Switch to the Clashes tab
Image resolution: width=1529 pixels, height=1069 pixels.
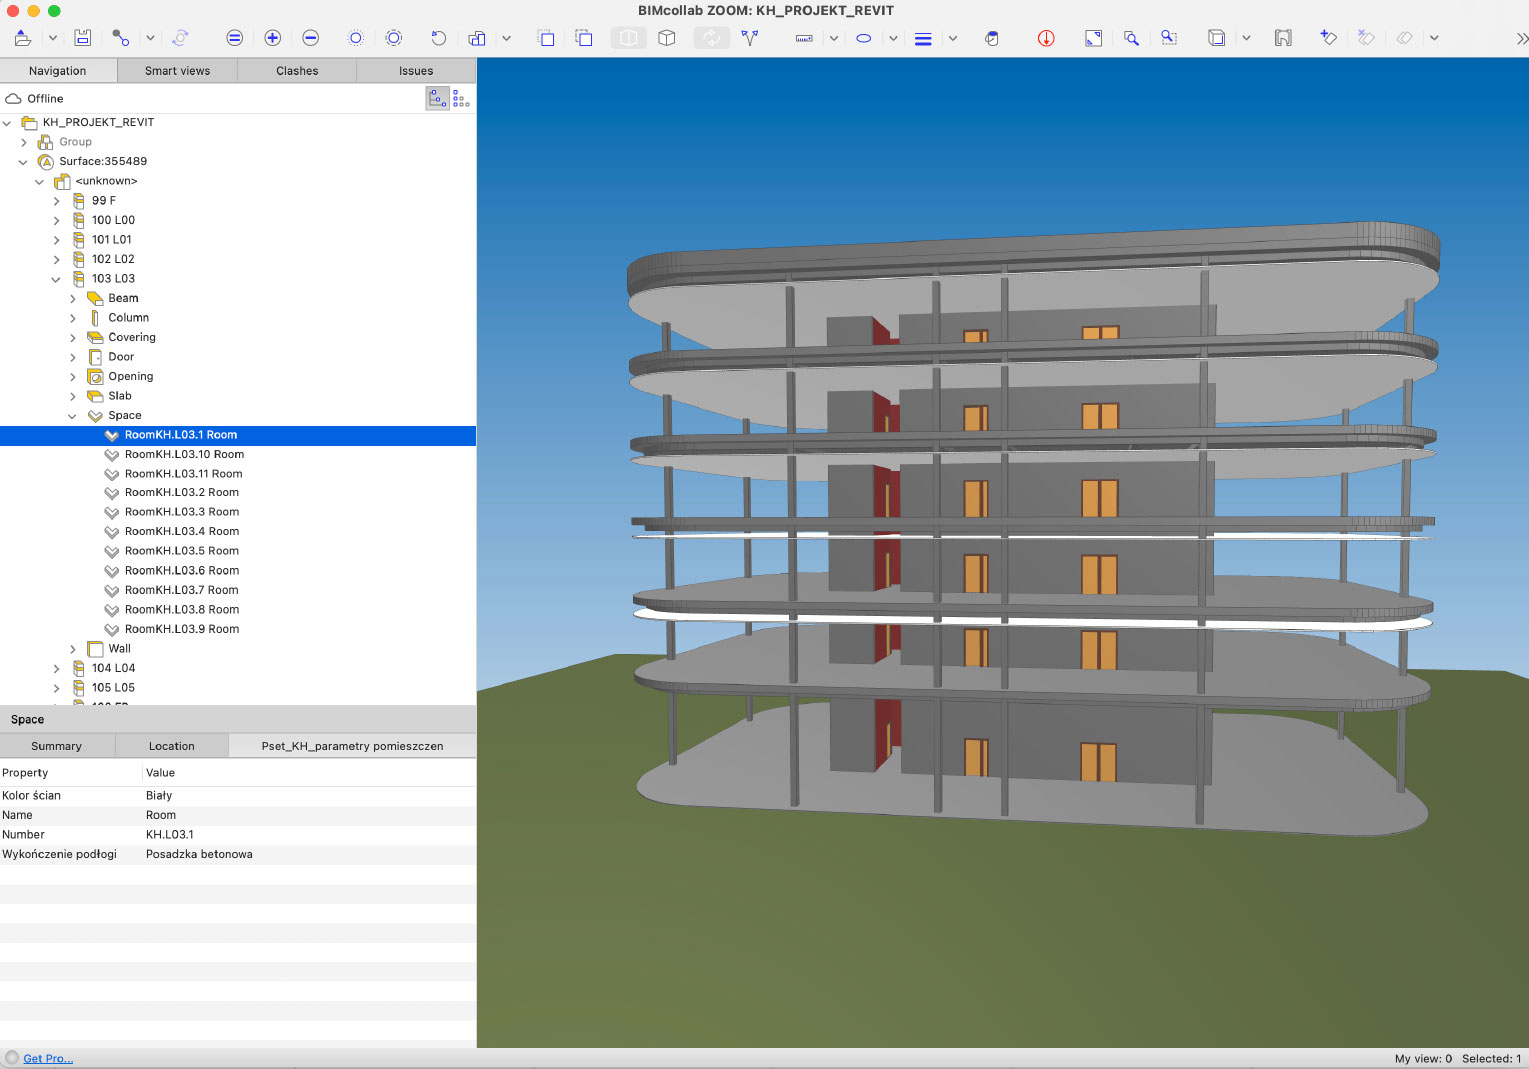click(x=297, y=71)
